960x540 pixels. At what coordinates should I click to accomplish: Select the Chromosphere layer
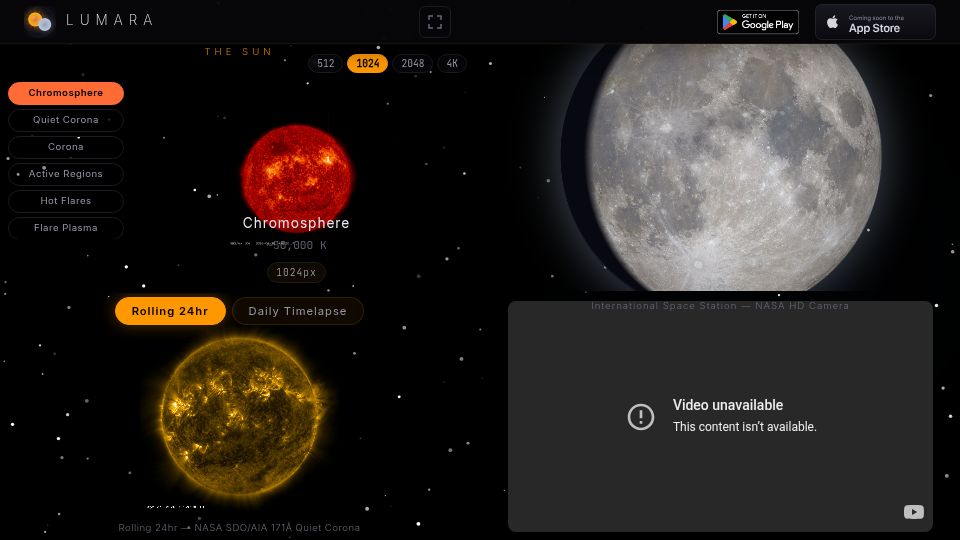click(x=66, y=93)
